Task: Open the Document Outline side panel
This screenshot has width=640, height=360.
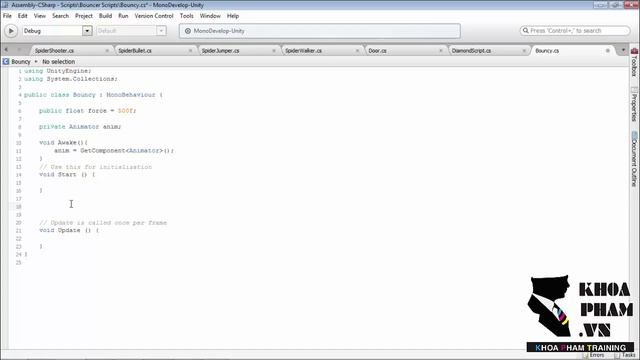Action: point(634,159)
